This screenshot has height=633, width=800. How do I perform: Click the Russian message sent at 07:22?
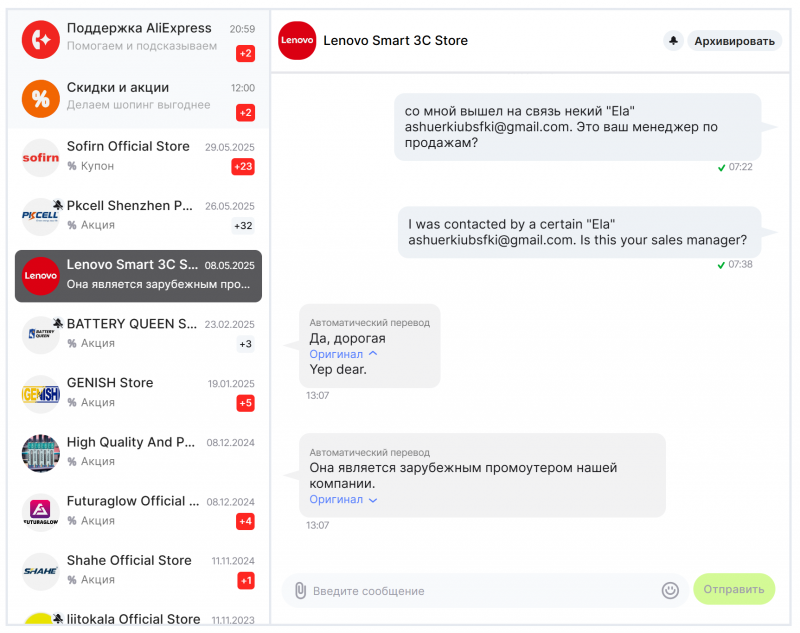click(578, 127)
